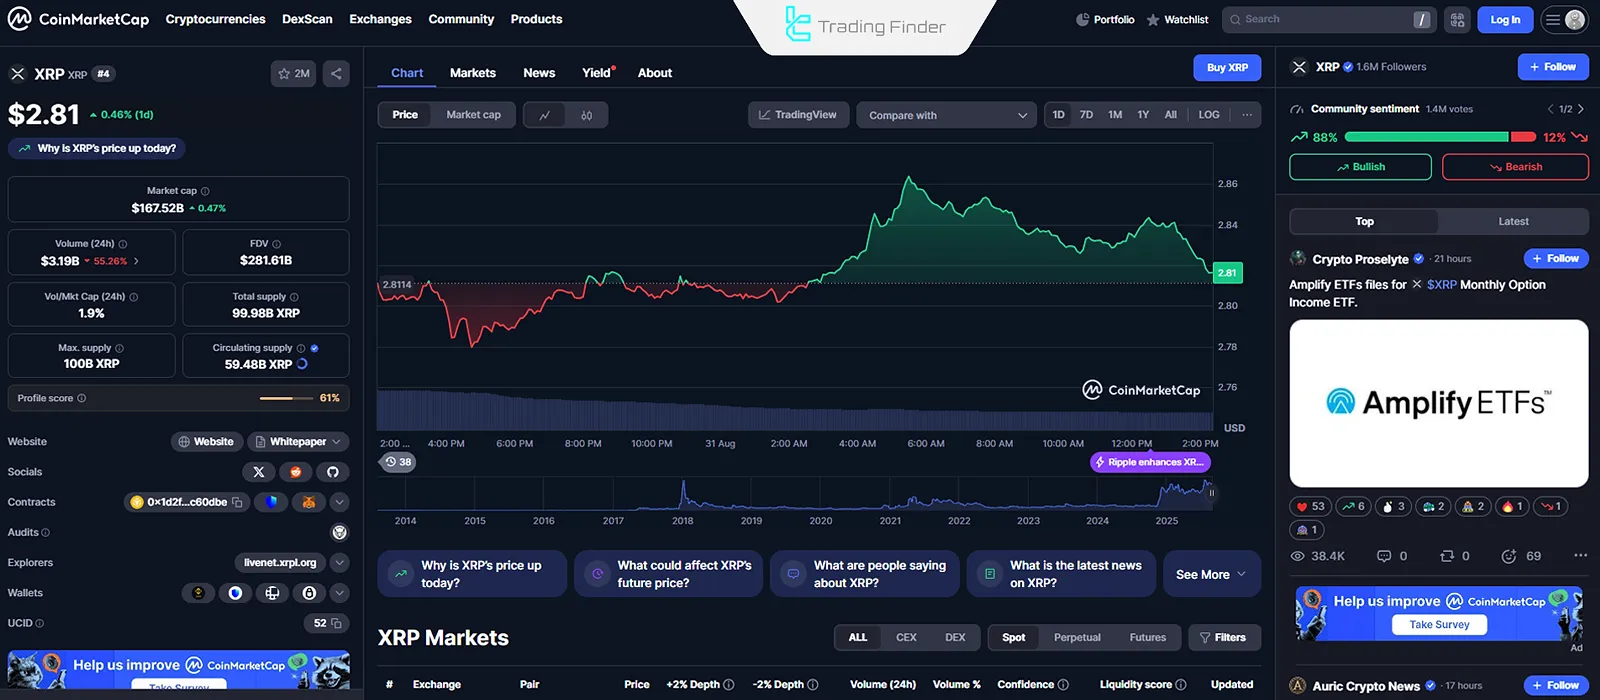Switch the chart to line view icon

point(545,115)
